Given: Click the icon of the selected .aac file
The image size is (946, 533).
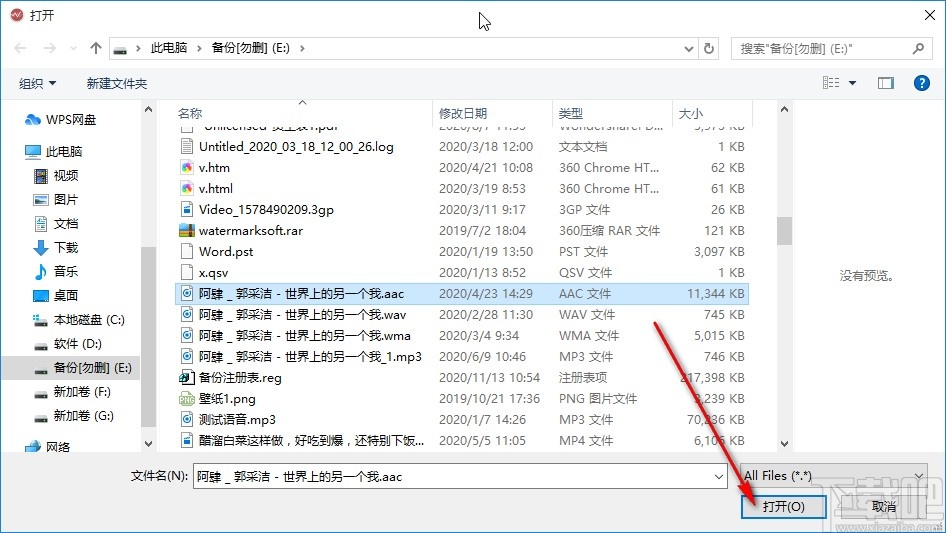Looking at the screenshot, I should 187,294.
